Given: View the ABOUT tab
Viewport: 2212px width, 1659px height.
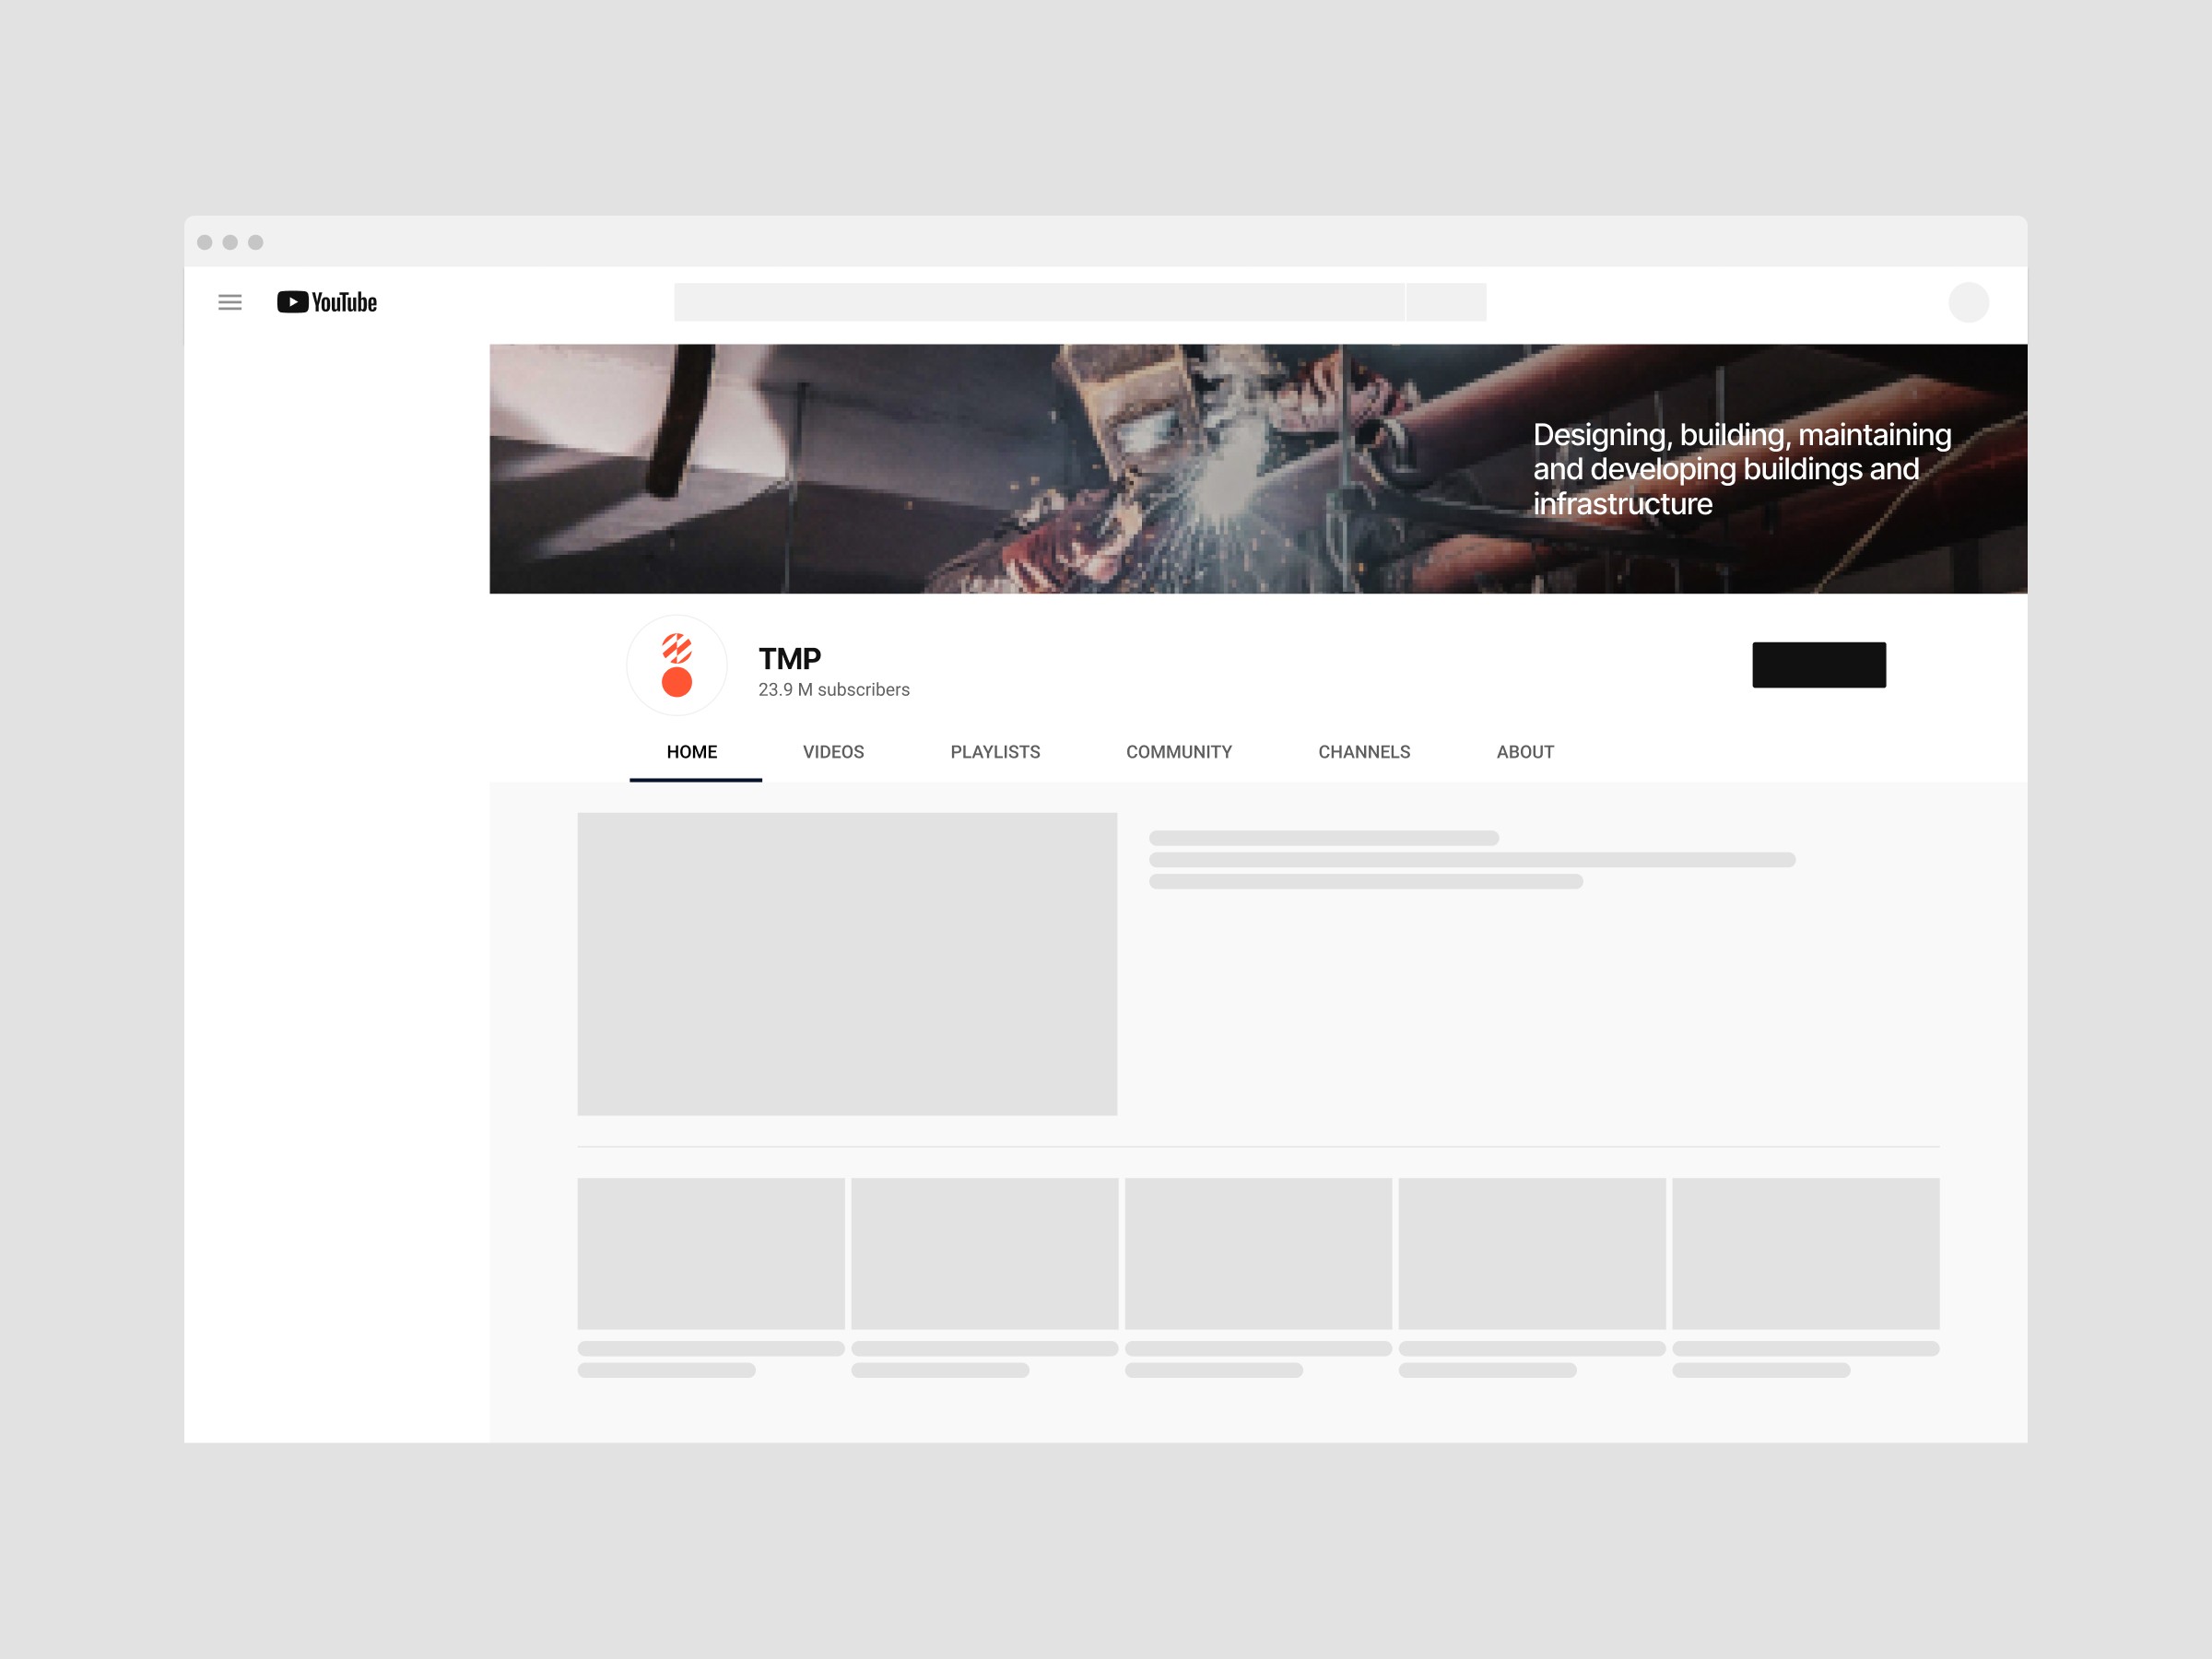Looking at the screenshot, I should tap(1525, 752).
